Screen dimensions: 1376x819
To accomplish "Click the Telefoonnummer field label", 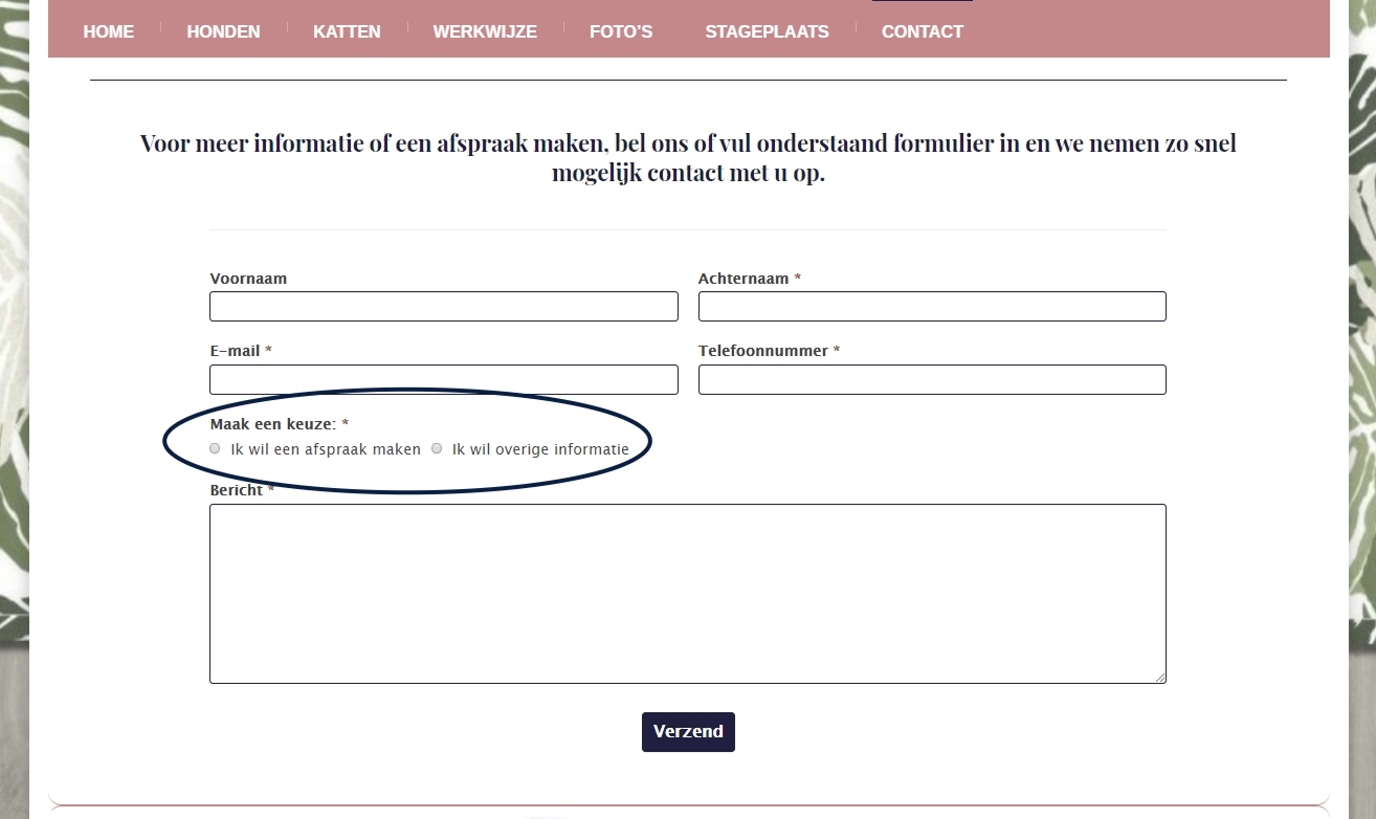I will tap(763, 351).
